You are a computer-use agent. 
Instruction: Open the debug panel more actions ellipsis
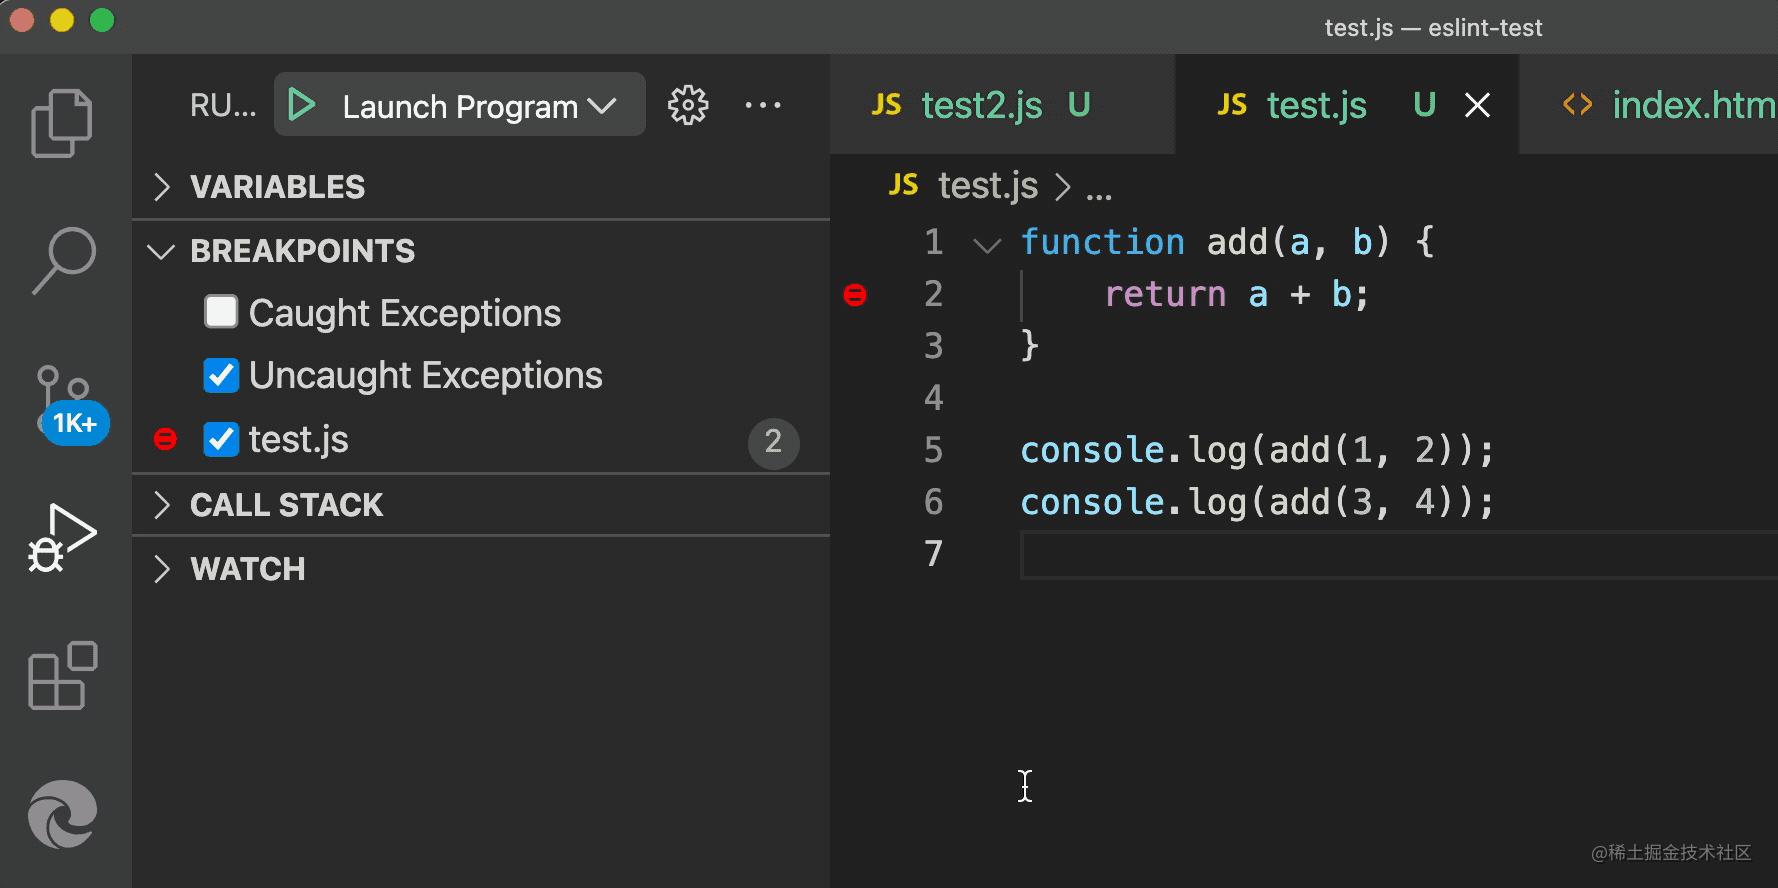point(763,105)
